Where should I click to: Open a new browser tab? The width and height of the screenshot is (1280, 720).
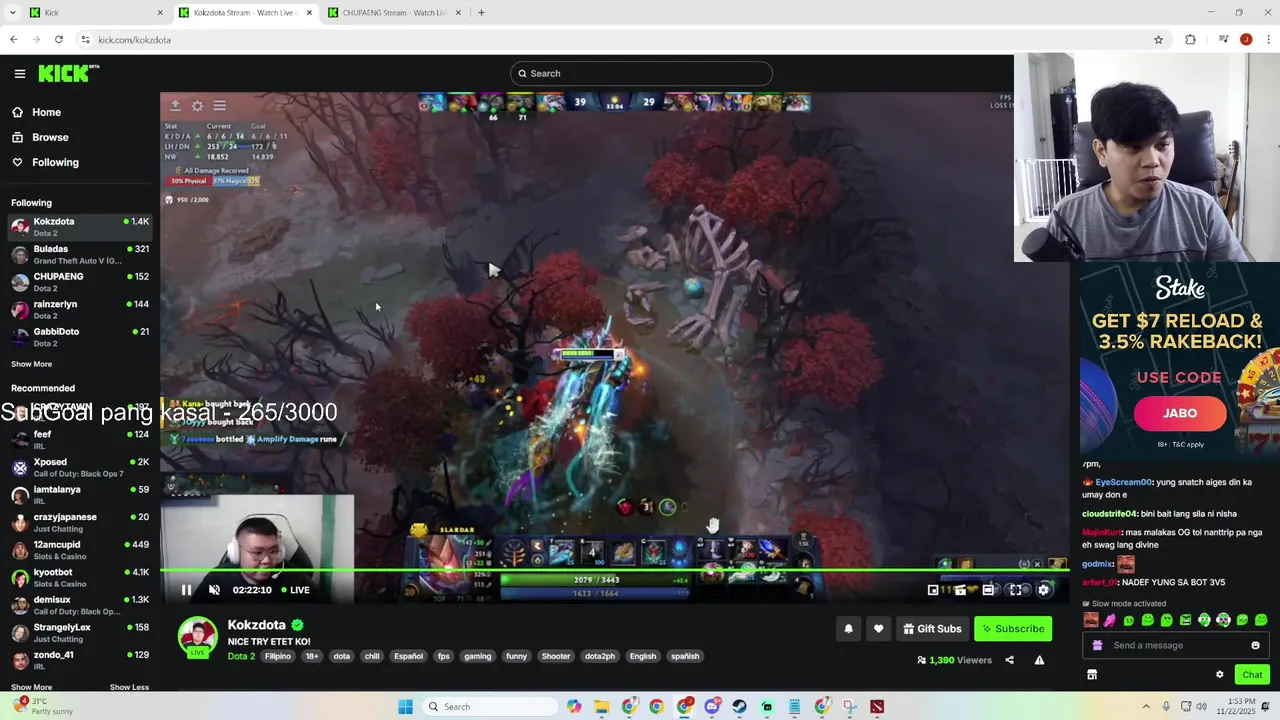point(481,13)
